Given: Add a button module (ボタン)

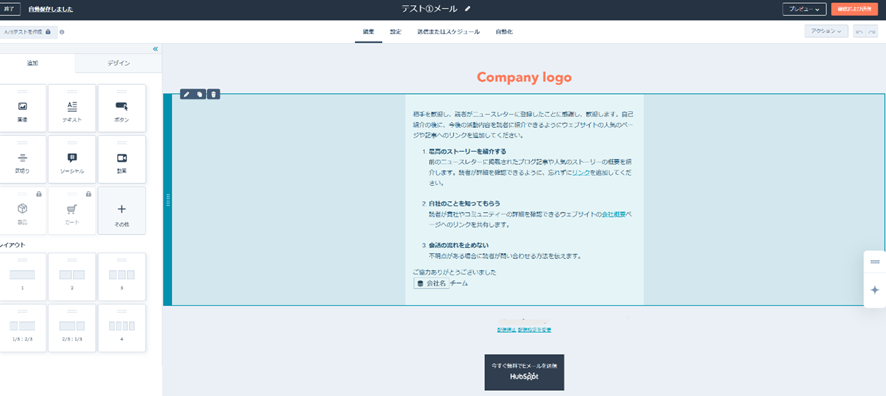Looking at the screenshot, I should (121, 108).
